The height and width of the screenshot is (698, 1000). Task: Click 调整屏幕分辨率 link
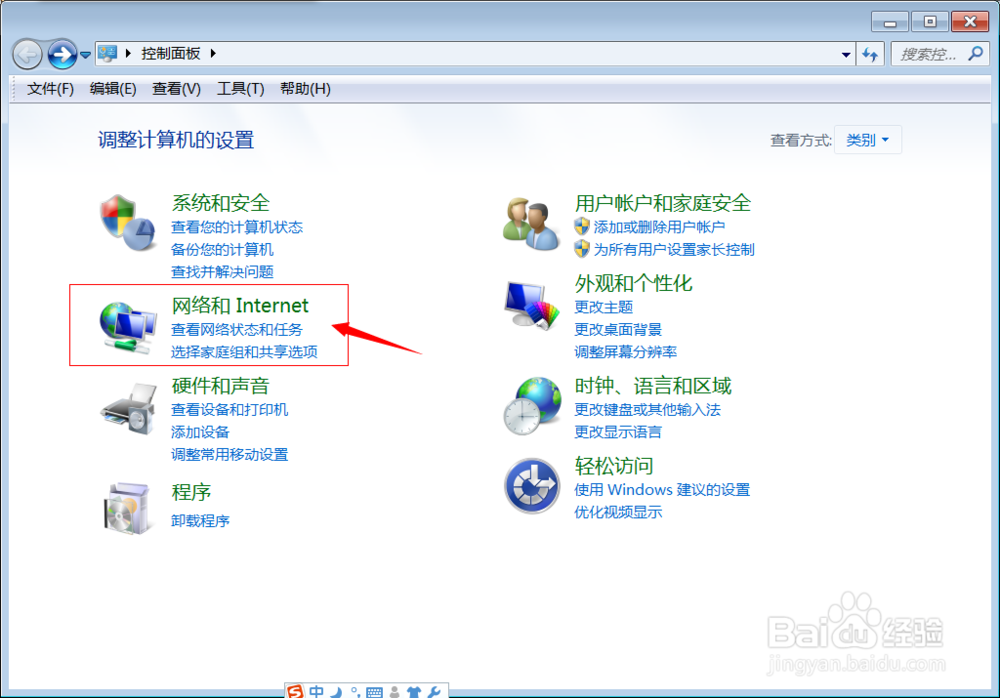[x=625, y=352]
